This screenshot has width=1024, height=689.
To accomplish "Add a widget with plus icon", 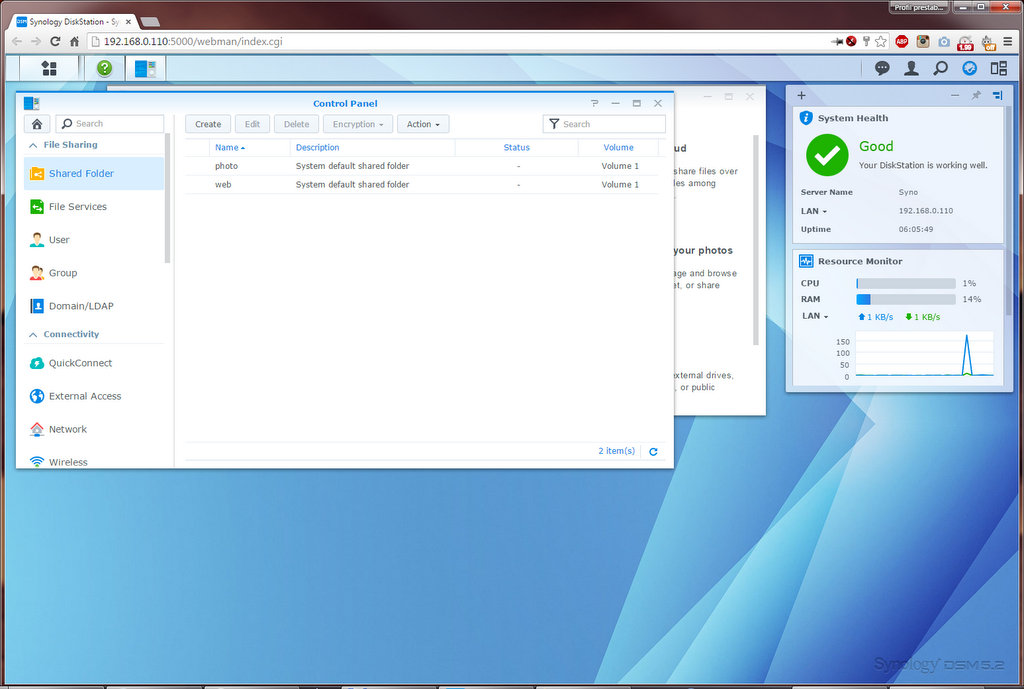I will click(x=801, y=95).
